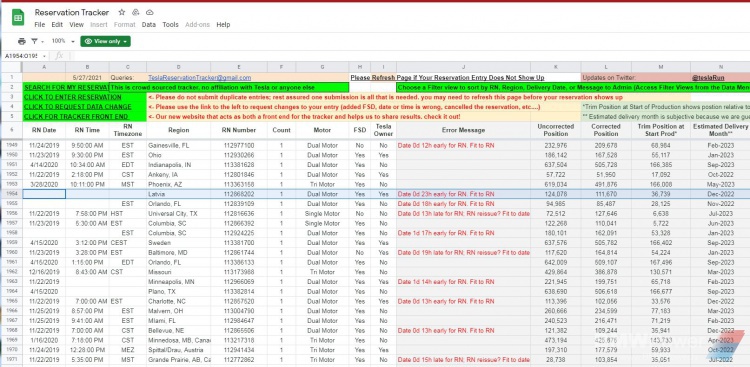Print the spreadsheet using the printer icon
The image size is (750, 367).
22,41
